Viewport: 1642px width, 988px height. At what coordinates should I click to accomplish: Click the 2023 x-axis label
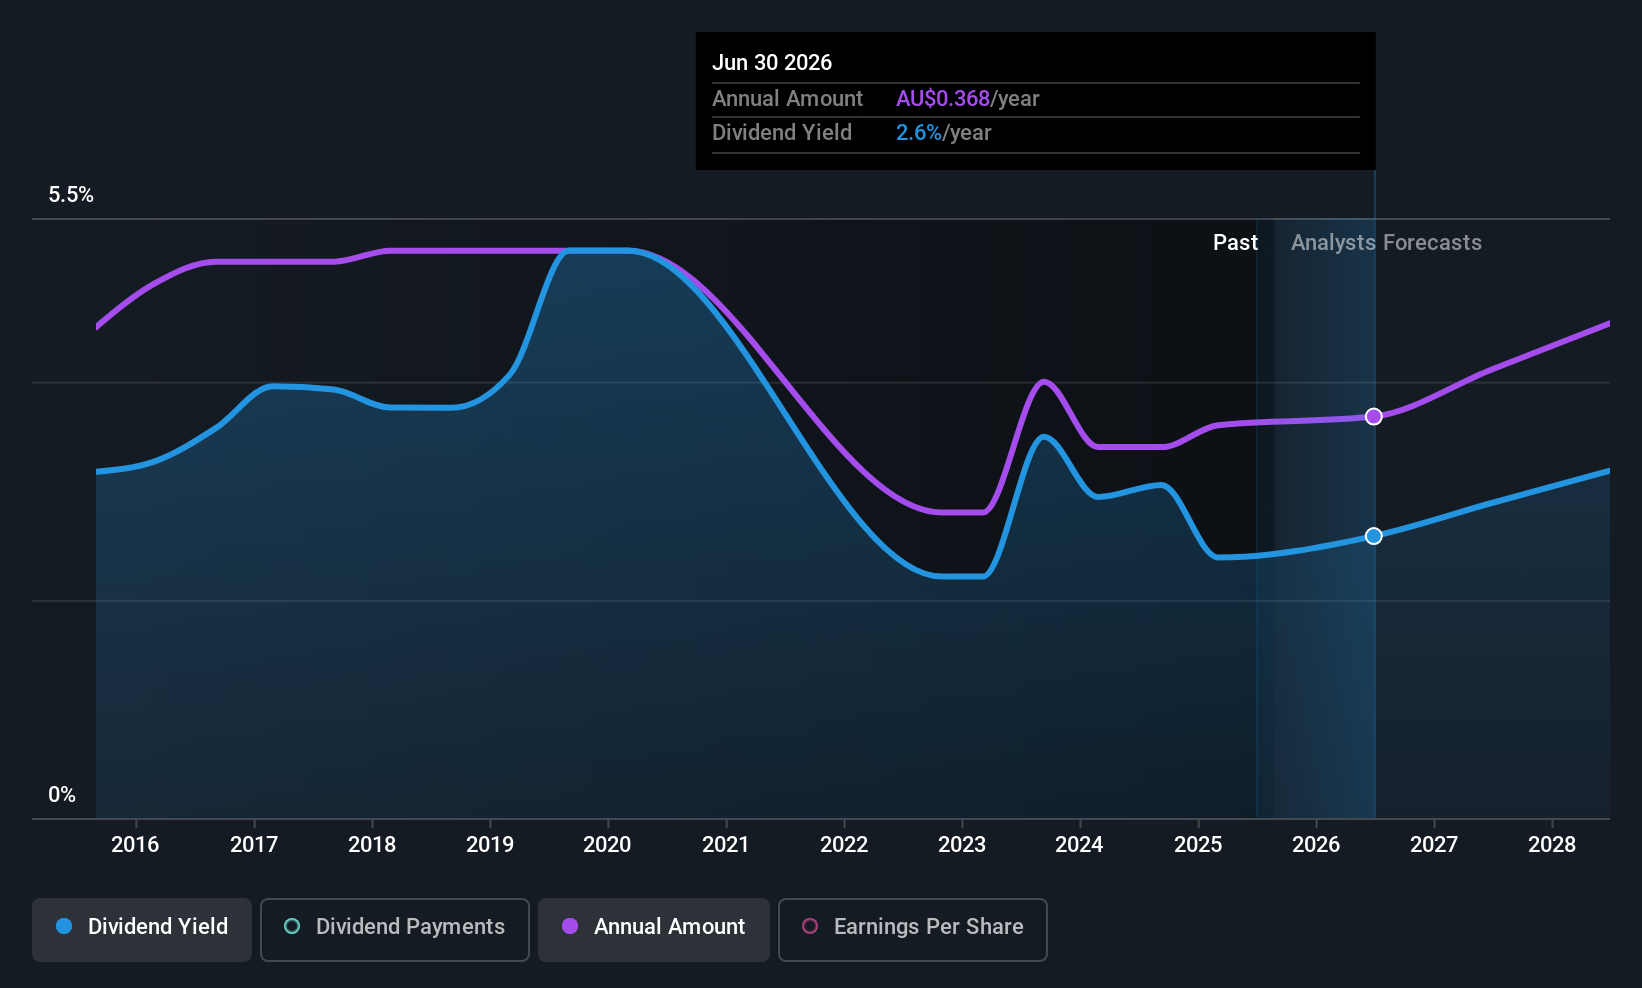coord(962,844)
